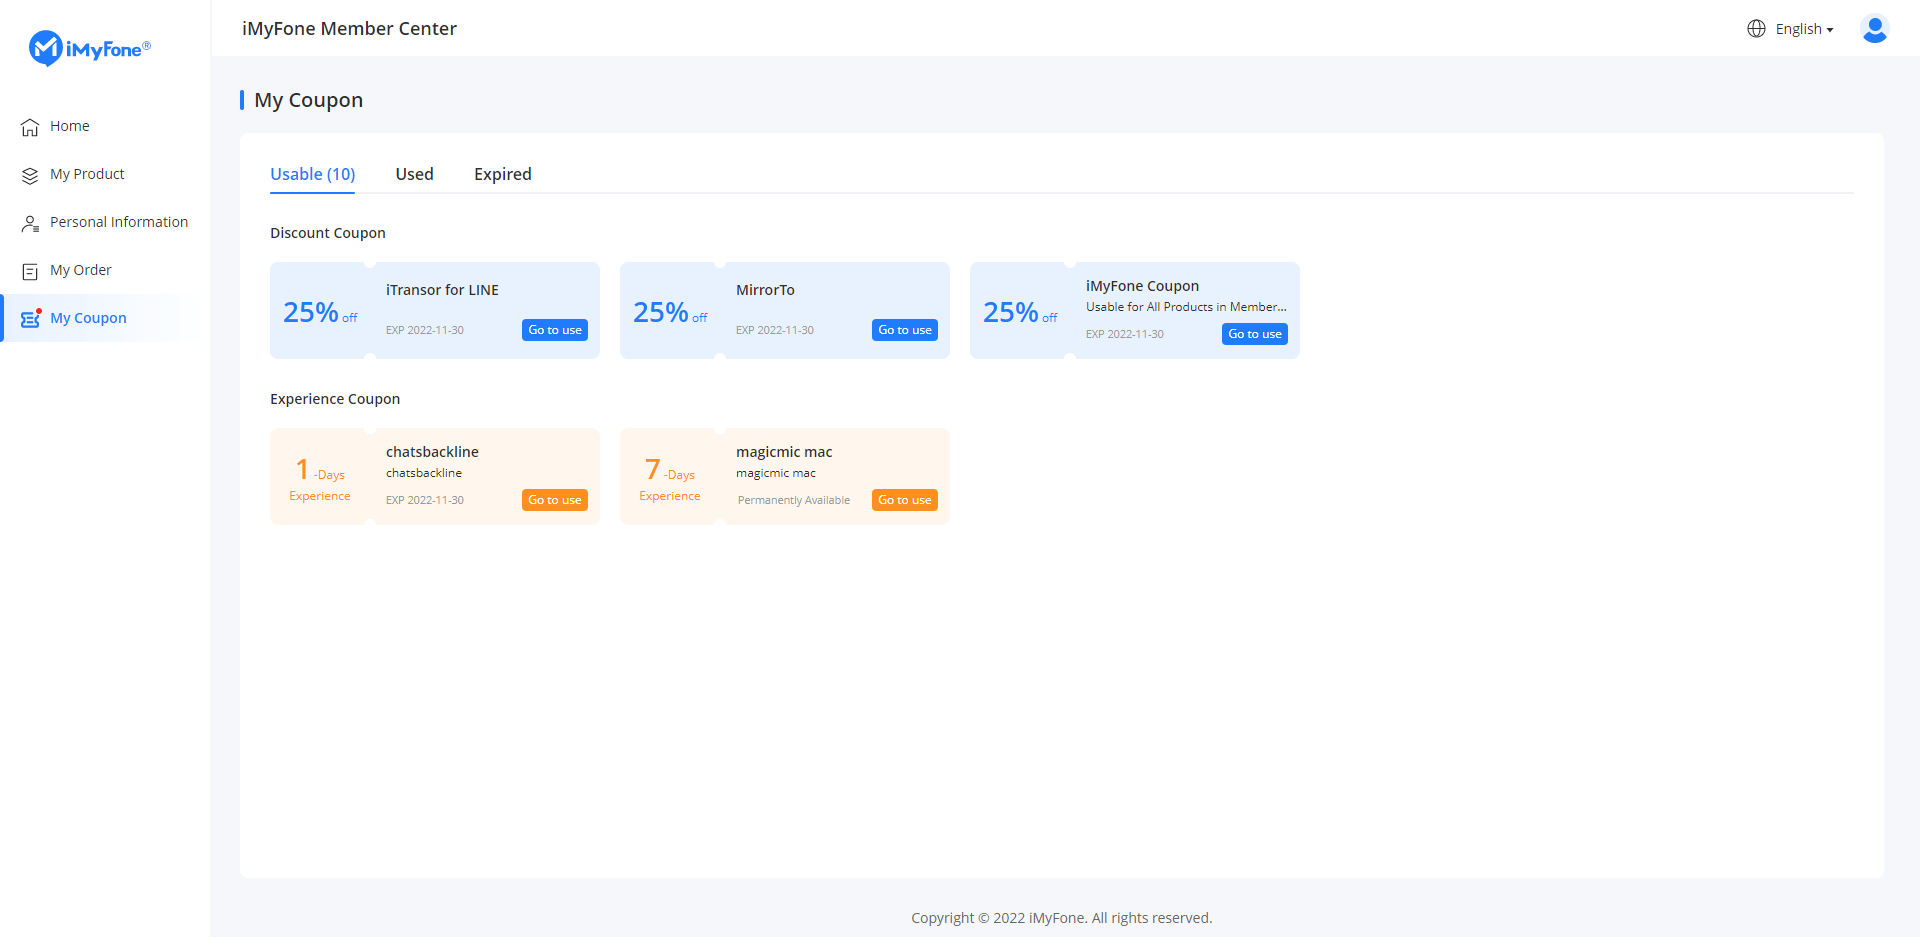Click the MirrorTo coupon title
This screenshot has height=937, width=1920.
pyautogui.click(x=765, y=290)
